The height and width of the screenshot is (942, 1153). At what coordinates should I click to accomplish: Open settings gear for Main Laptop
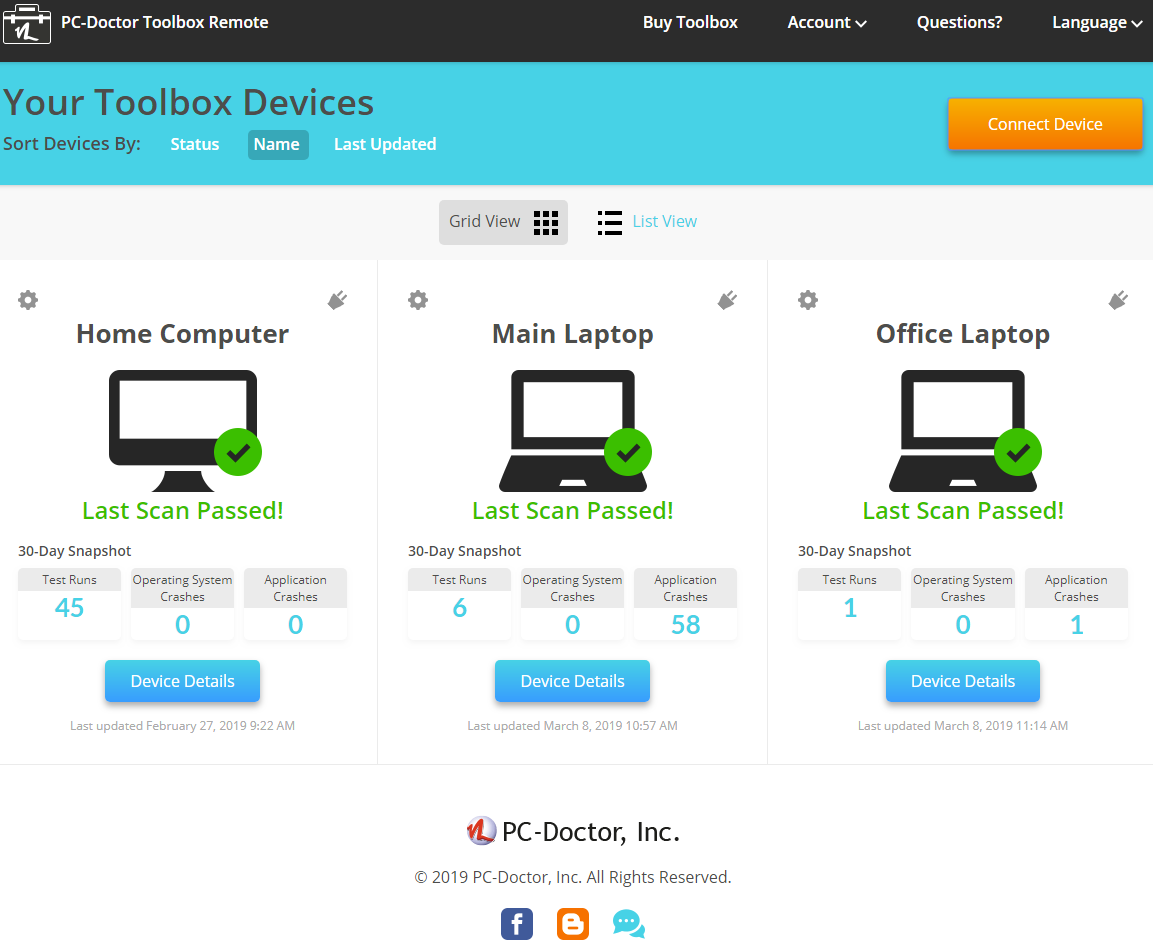418,300
